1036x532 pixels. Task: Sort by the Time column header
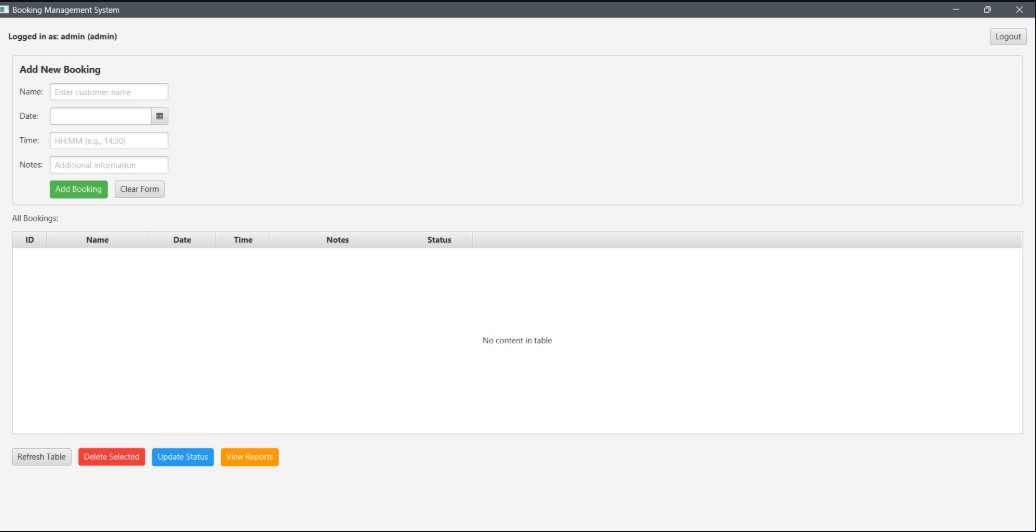point(242,240)
